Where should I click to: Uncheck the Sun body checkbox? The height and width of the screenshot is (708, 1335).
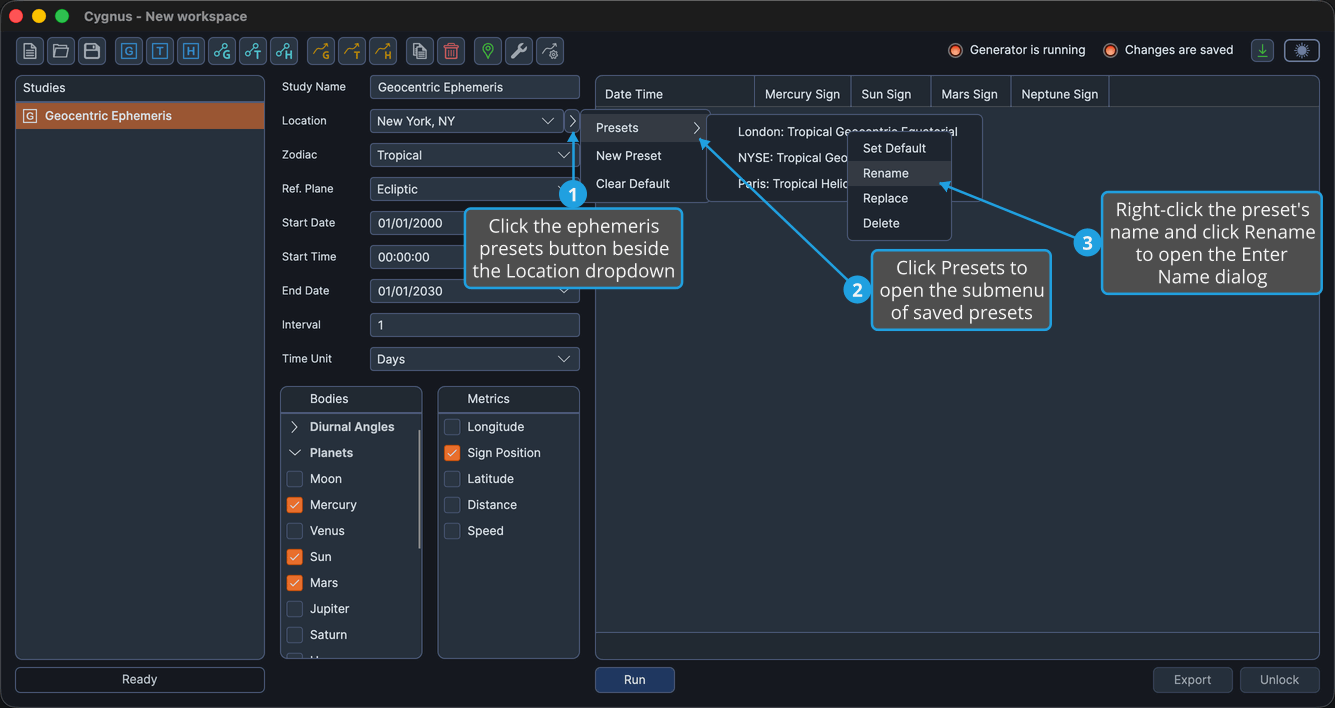pyautogui.click(x=295, y=557)
